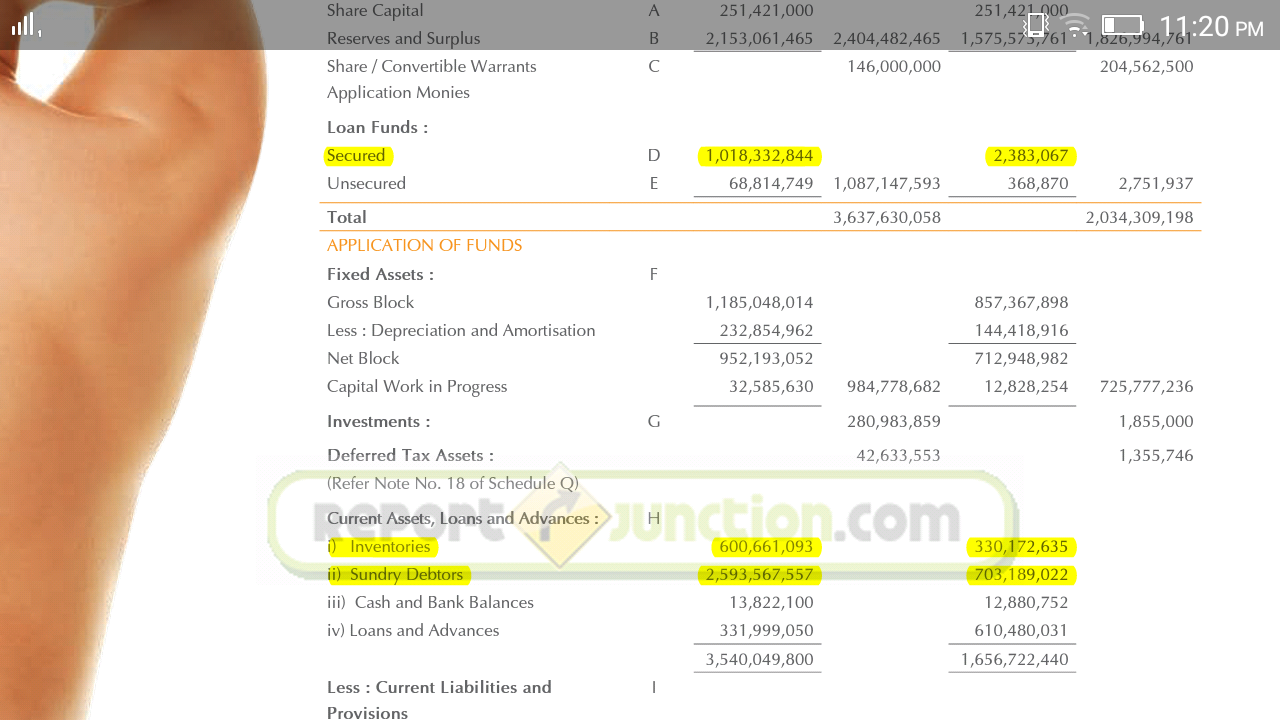Select the 'Fixed Assets :' heading
1280x720 pixels.
380,274
